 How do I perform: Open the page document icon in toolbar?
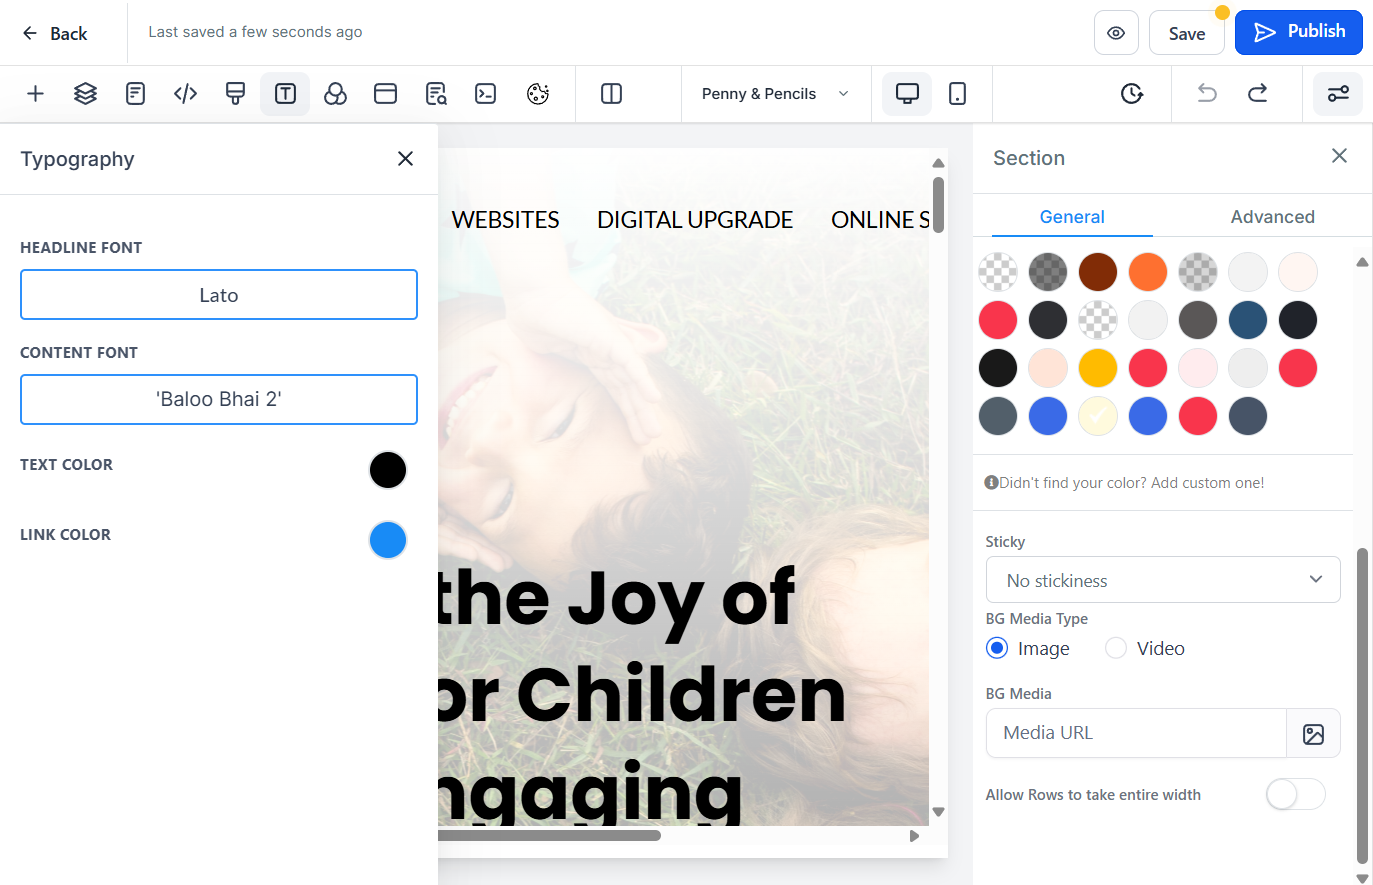[135, 94]
